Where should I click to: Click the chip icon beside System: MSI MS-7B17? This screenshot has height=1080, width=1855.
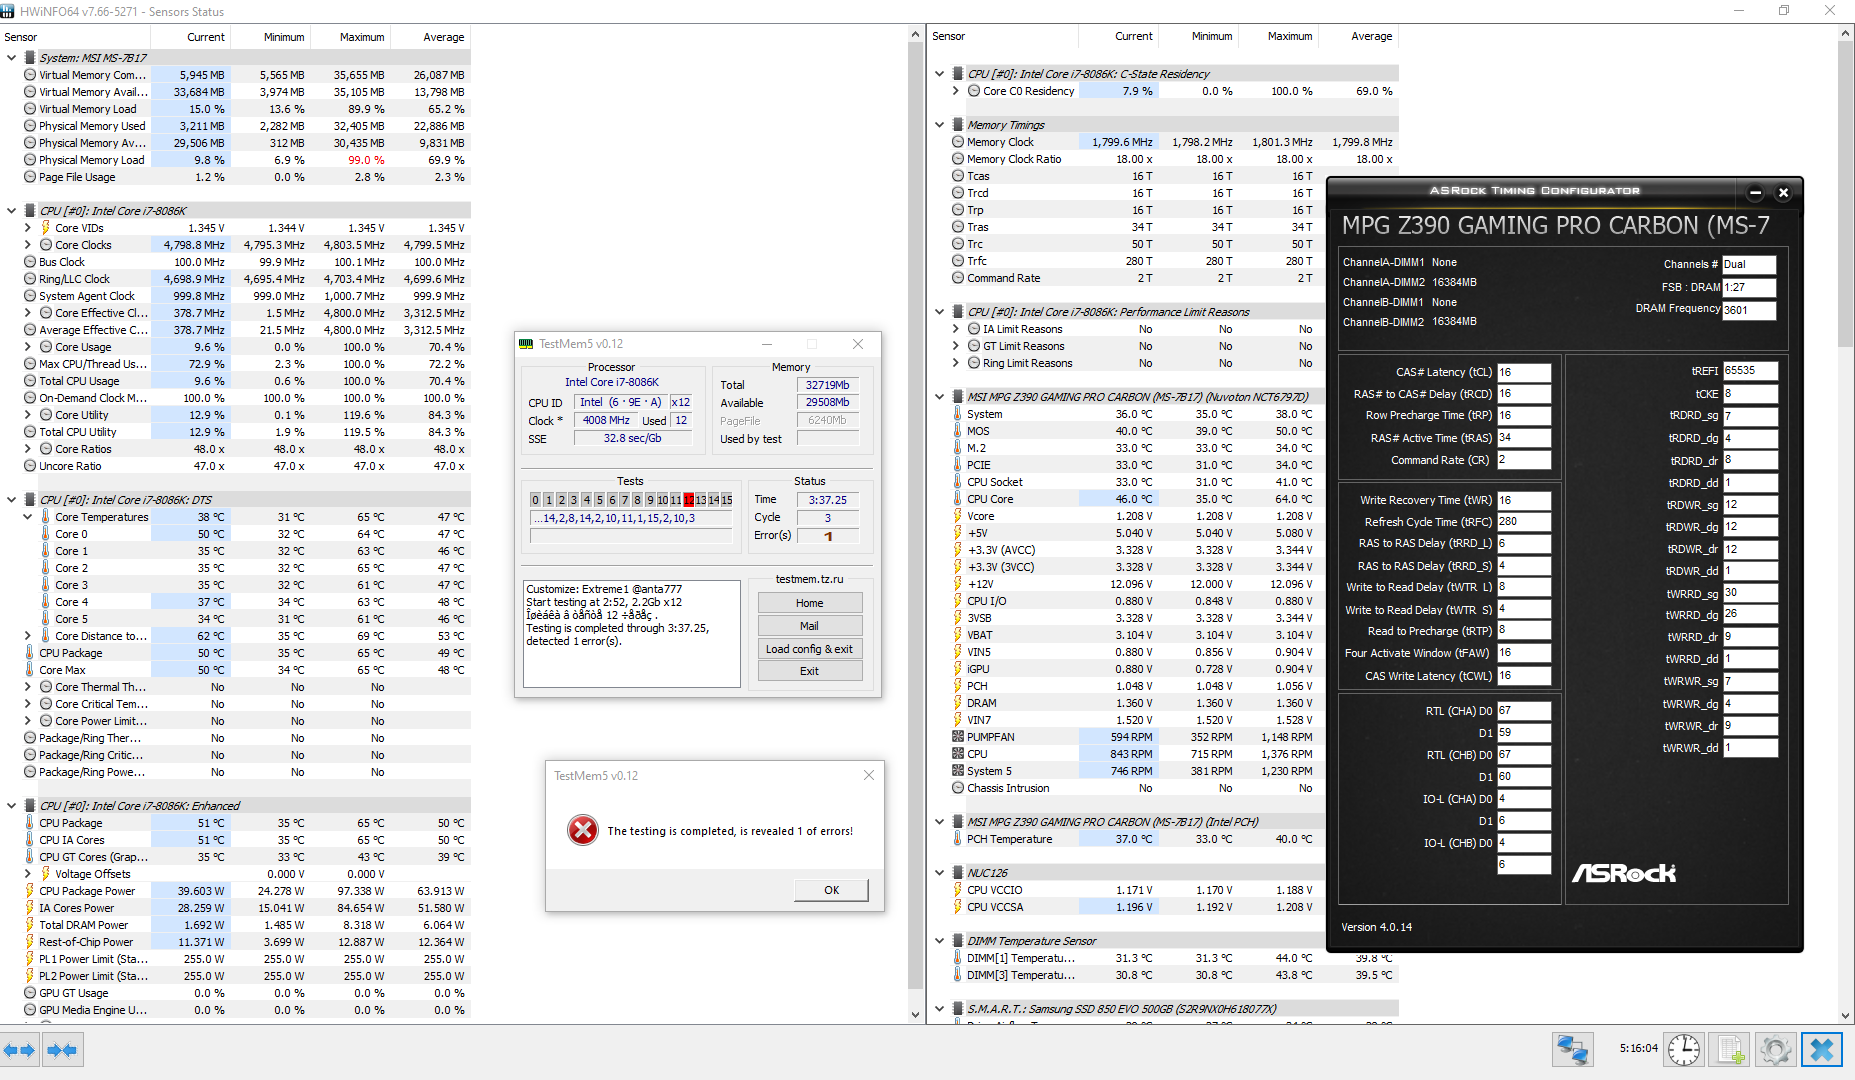point(30,58)
